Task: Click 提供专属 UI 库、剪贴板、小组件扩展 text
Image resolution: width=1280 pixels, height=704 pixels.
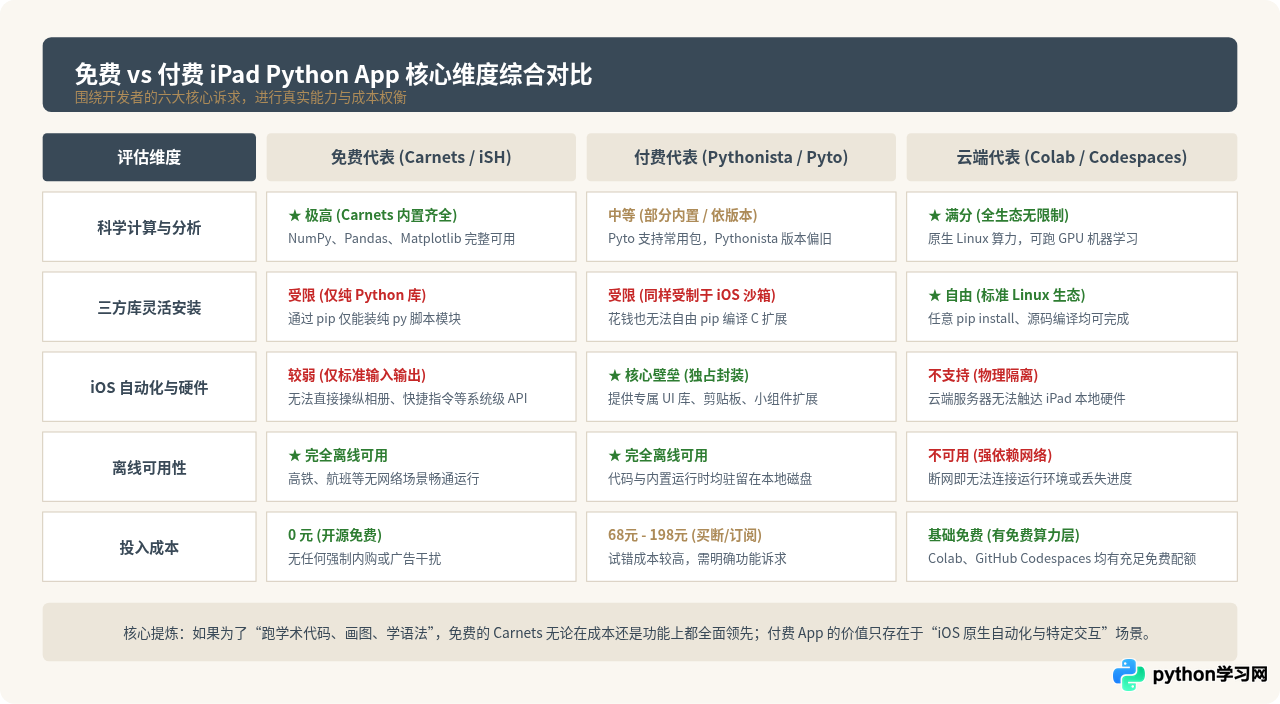Action: tap(713, 399)
